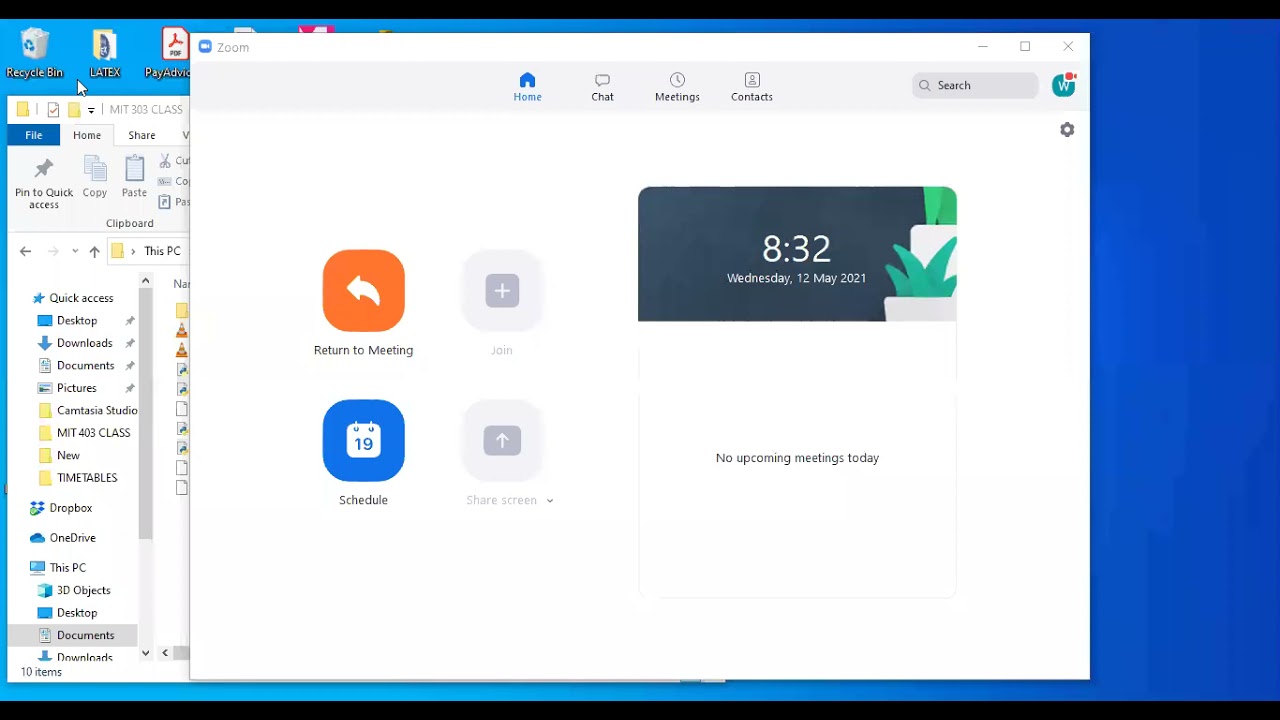1280x720 pixels.
Task: Open the LATEX desktop folder icon
Action: pyautogui.click(x=104, y=53)
